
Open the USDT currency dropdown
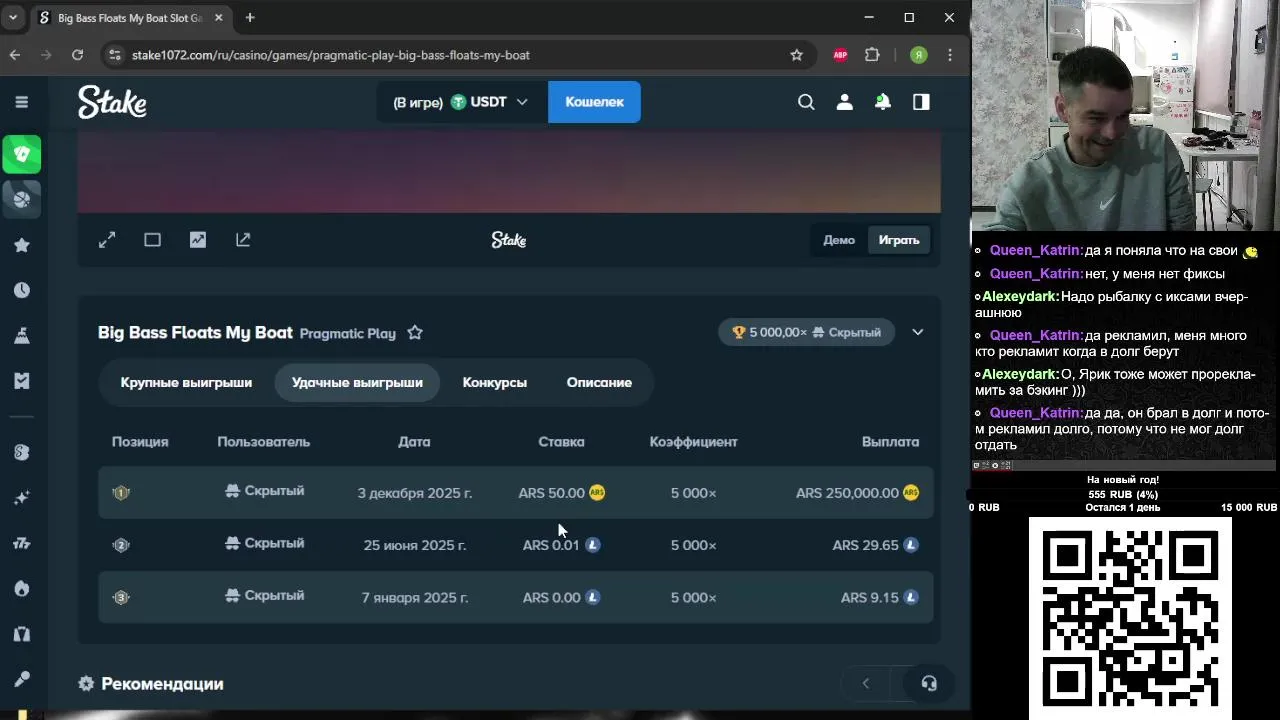point(461,102)
